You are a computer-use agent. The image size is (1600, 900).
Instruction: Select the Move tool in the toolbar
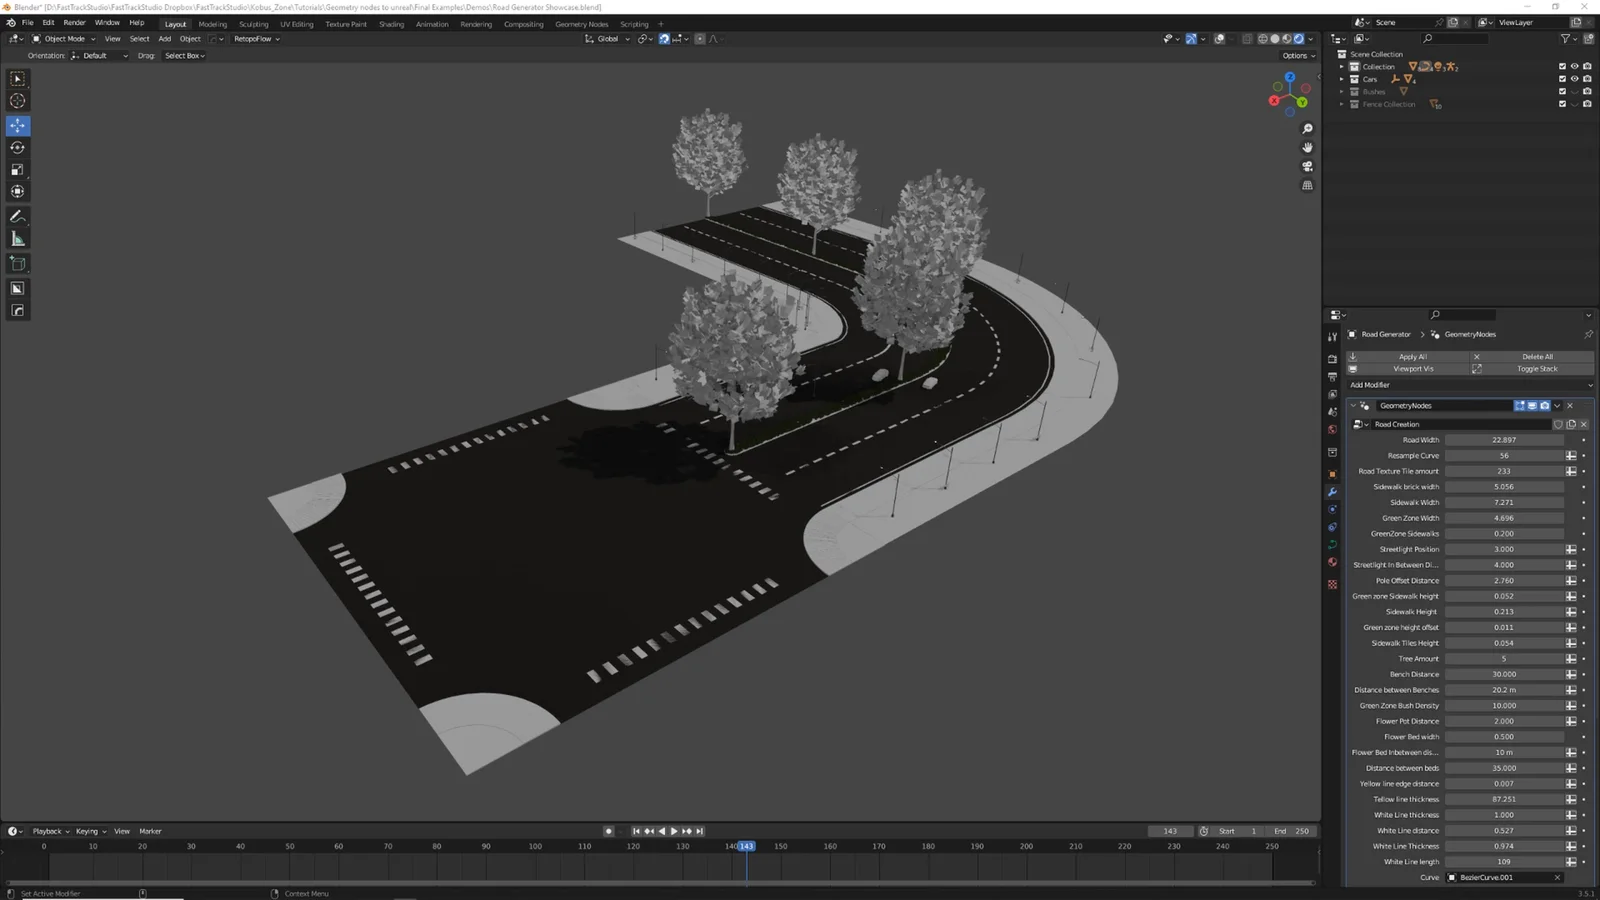click(x=17, y=126)
